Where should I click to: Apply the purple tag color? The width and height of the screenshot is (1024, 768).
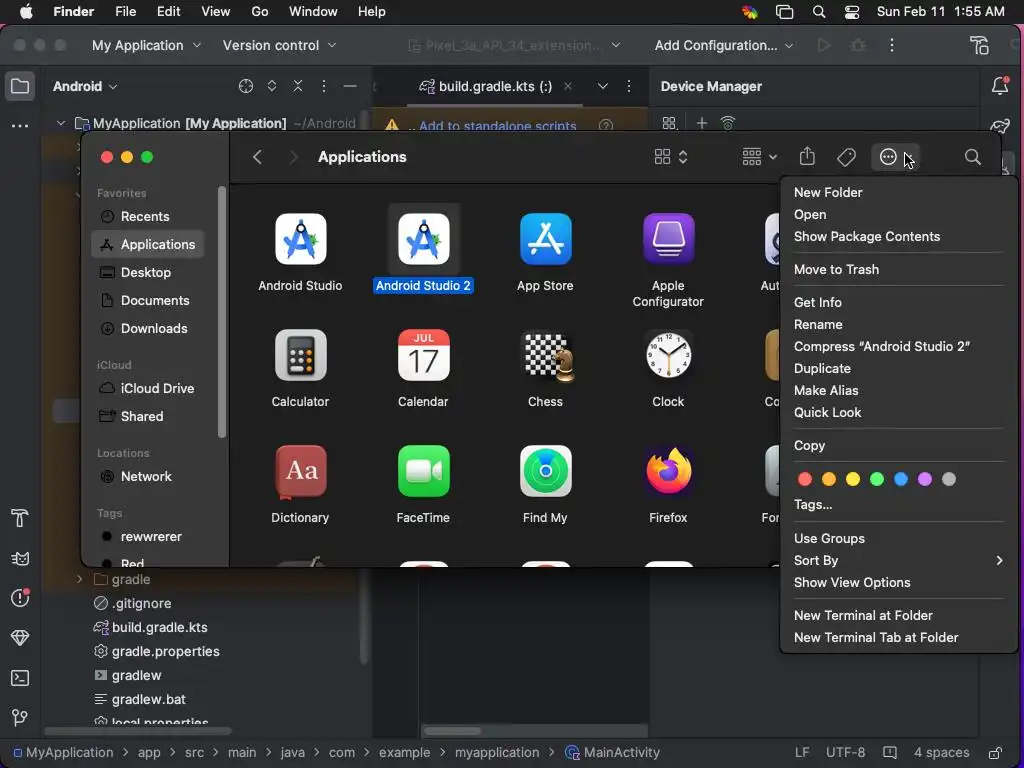click(925, 479)
